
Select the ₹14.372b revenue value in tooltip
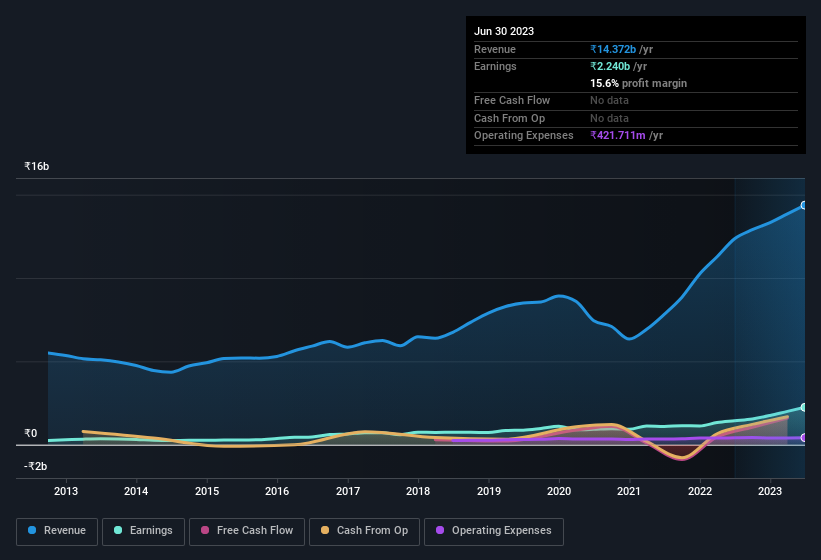point(613,49)
